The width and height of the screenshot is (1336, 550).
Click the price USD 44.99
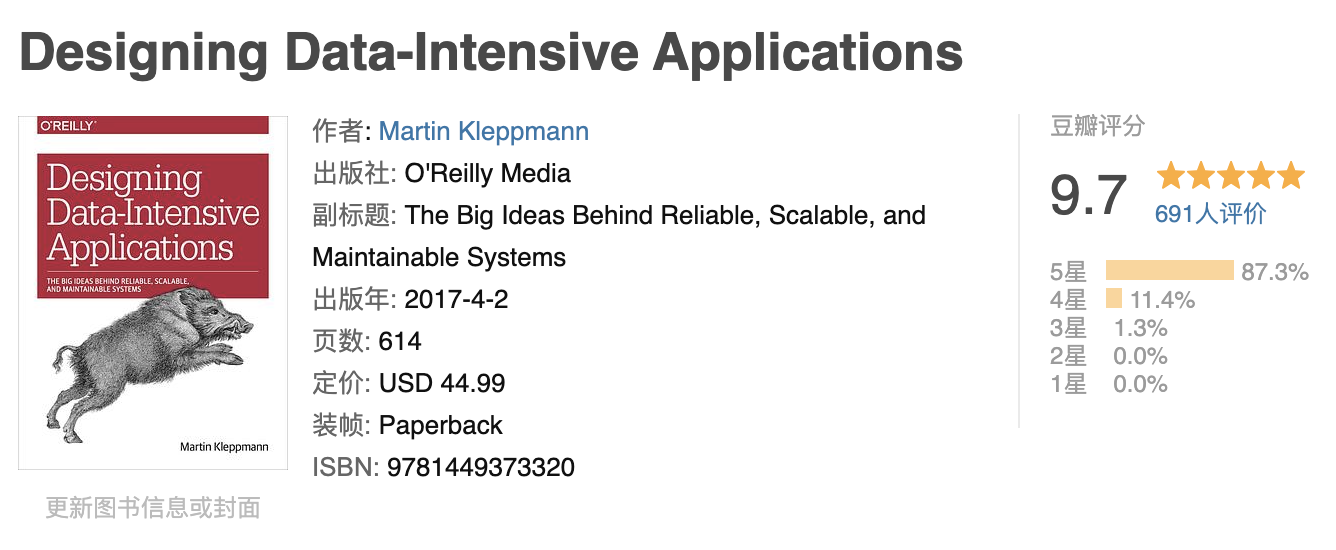coord(442,383)
